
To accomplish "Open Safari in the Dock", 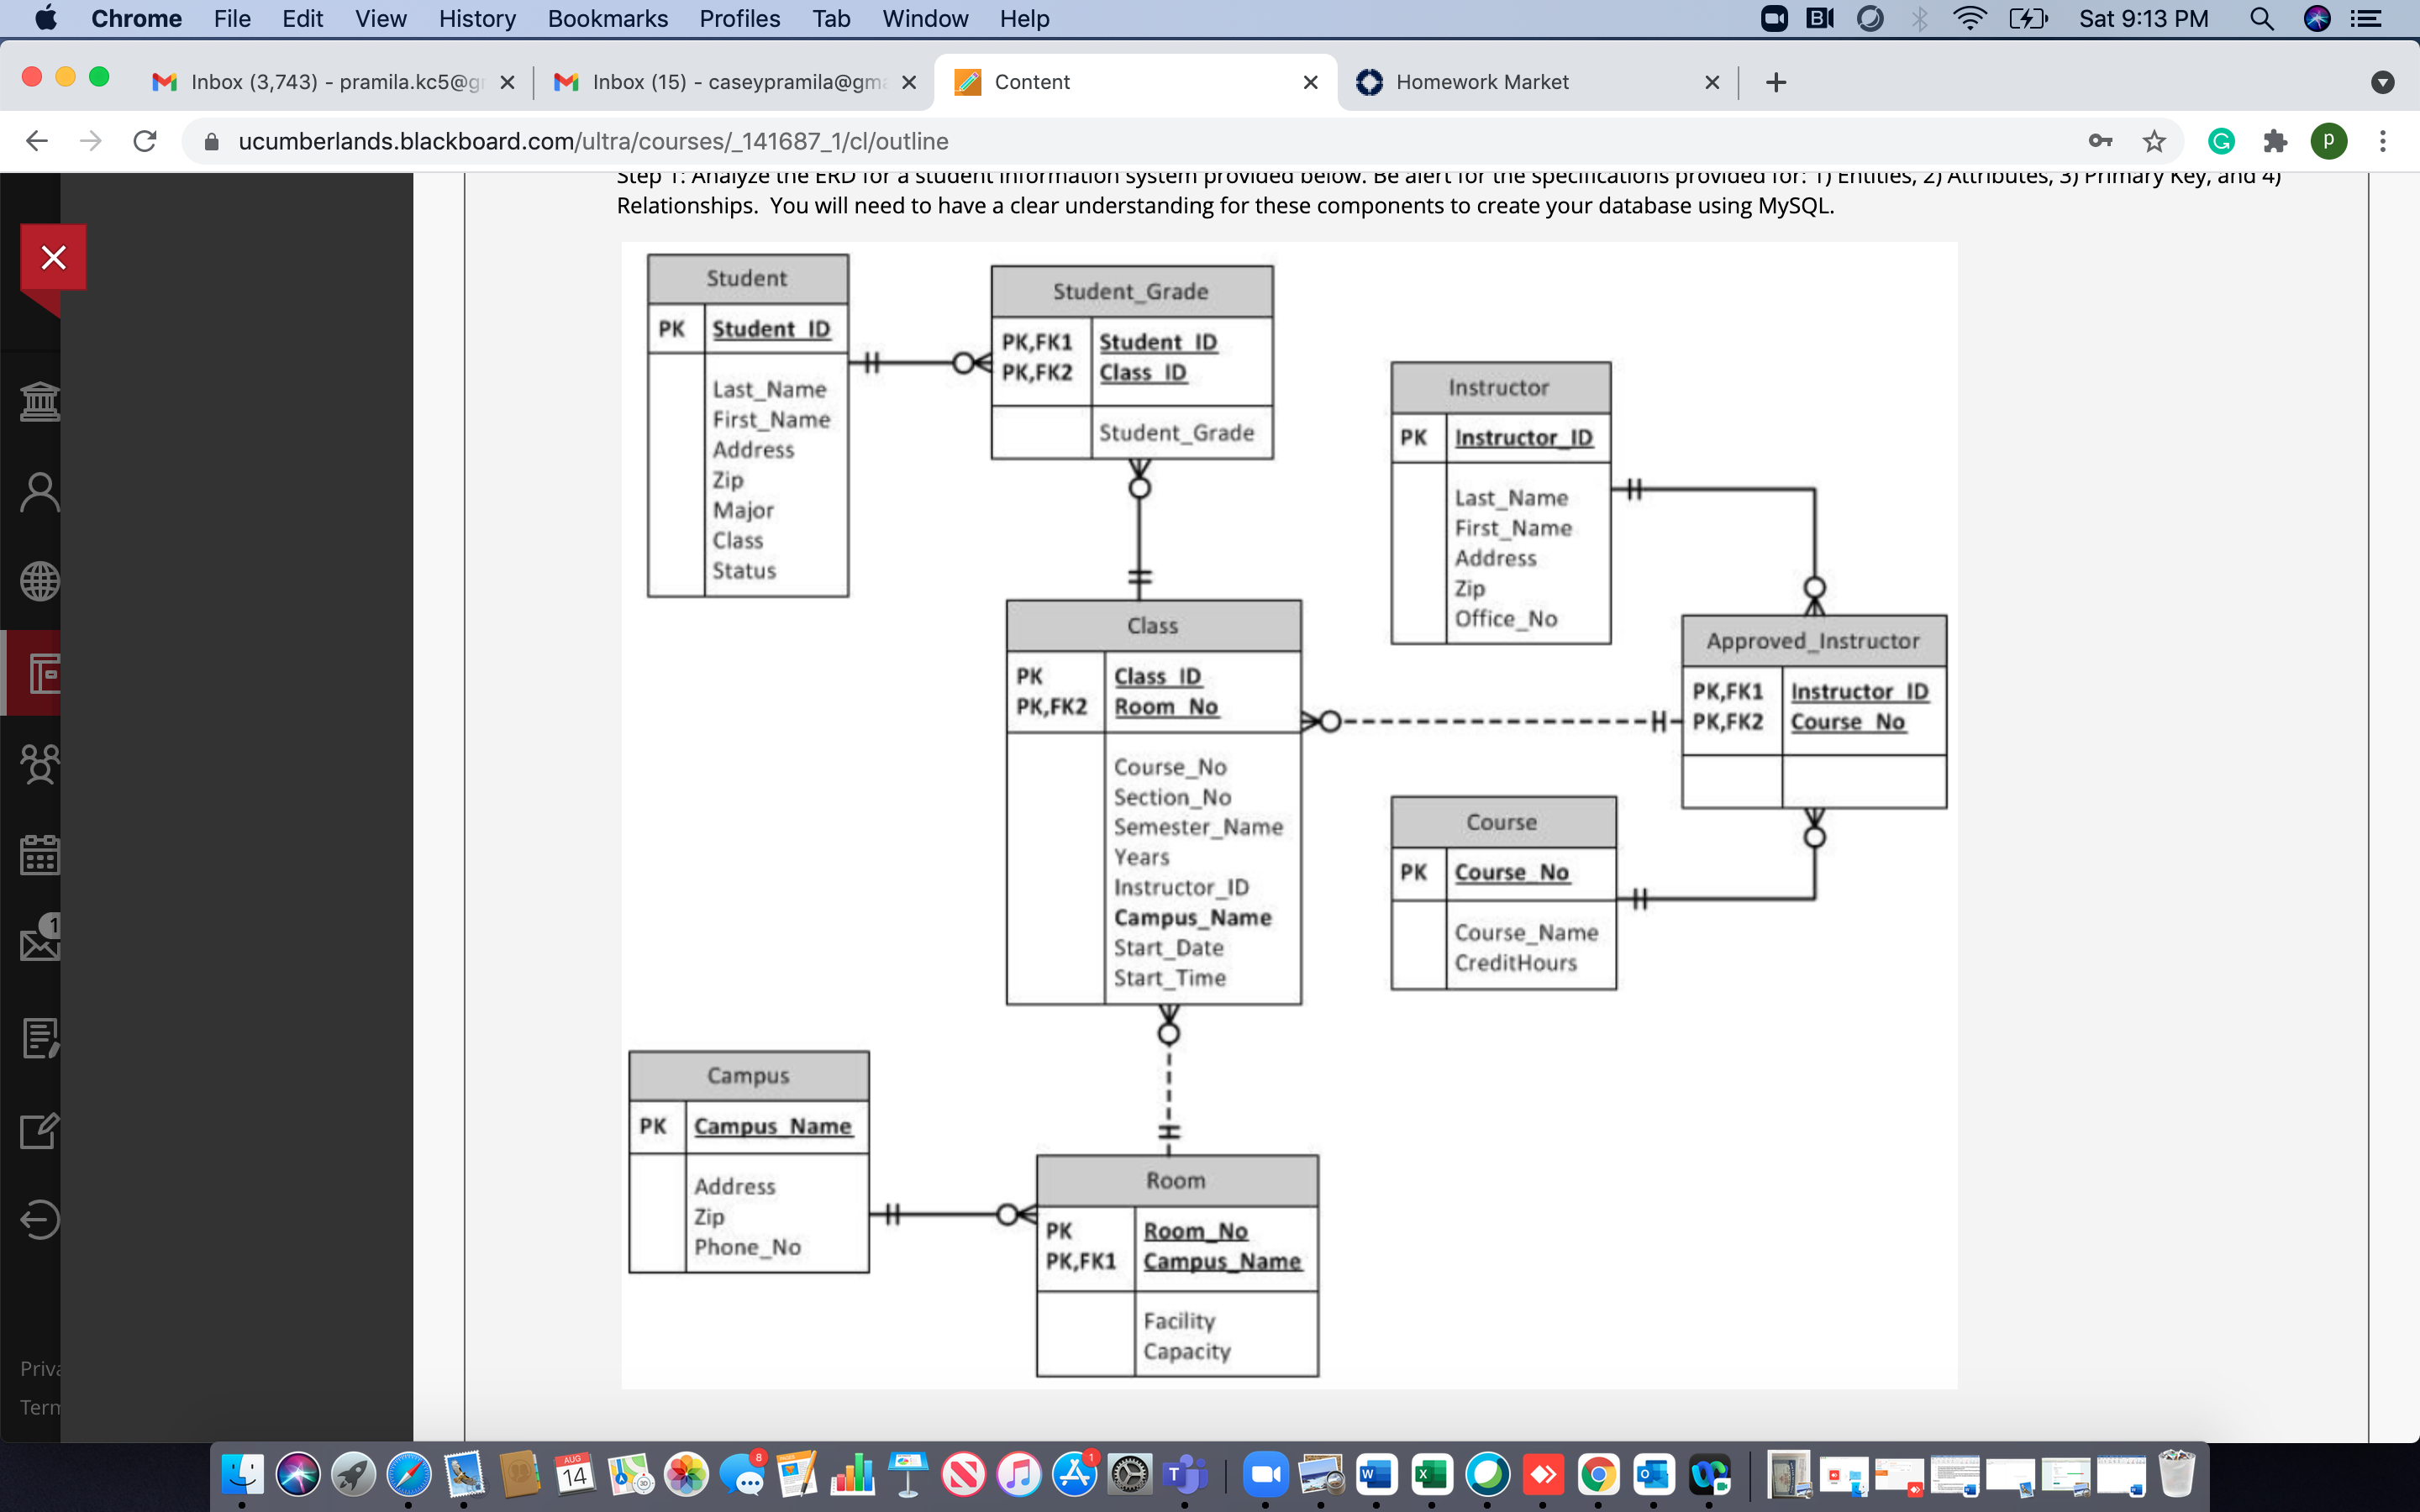I will tap(408, 1474).
